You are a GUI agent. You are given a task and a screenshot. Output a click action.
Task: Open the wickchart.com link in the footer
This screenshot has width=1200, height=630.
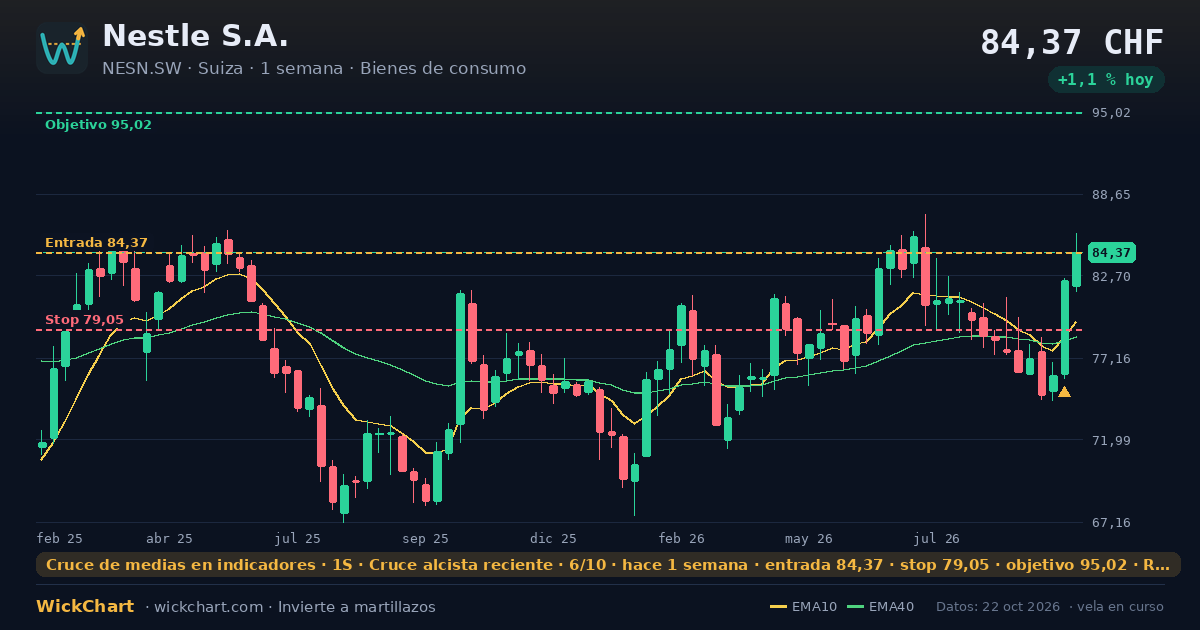point(209,607)
